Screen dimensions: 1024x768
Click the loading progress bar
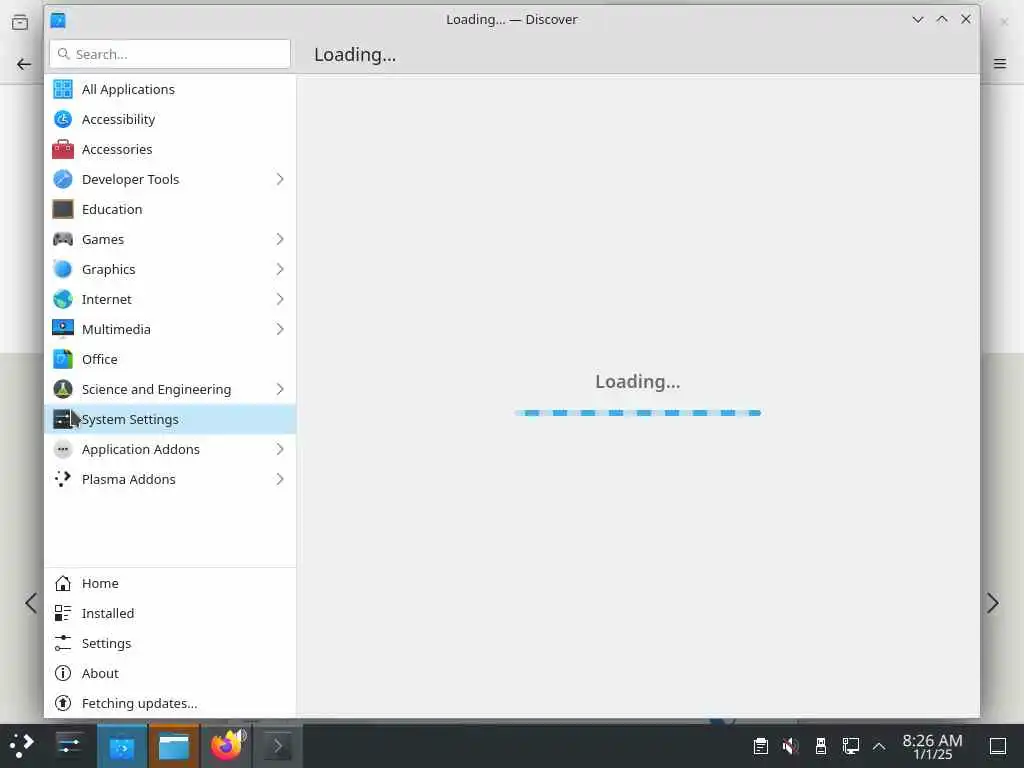(638, 413)
